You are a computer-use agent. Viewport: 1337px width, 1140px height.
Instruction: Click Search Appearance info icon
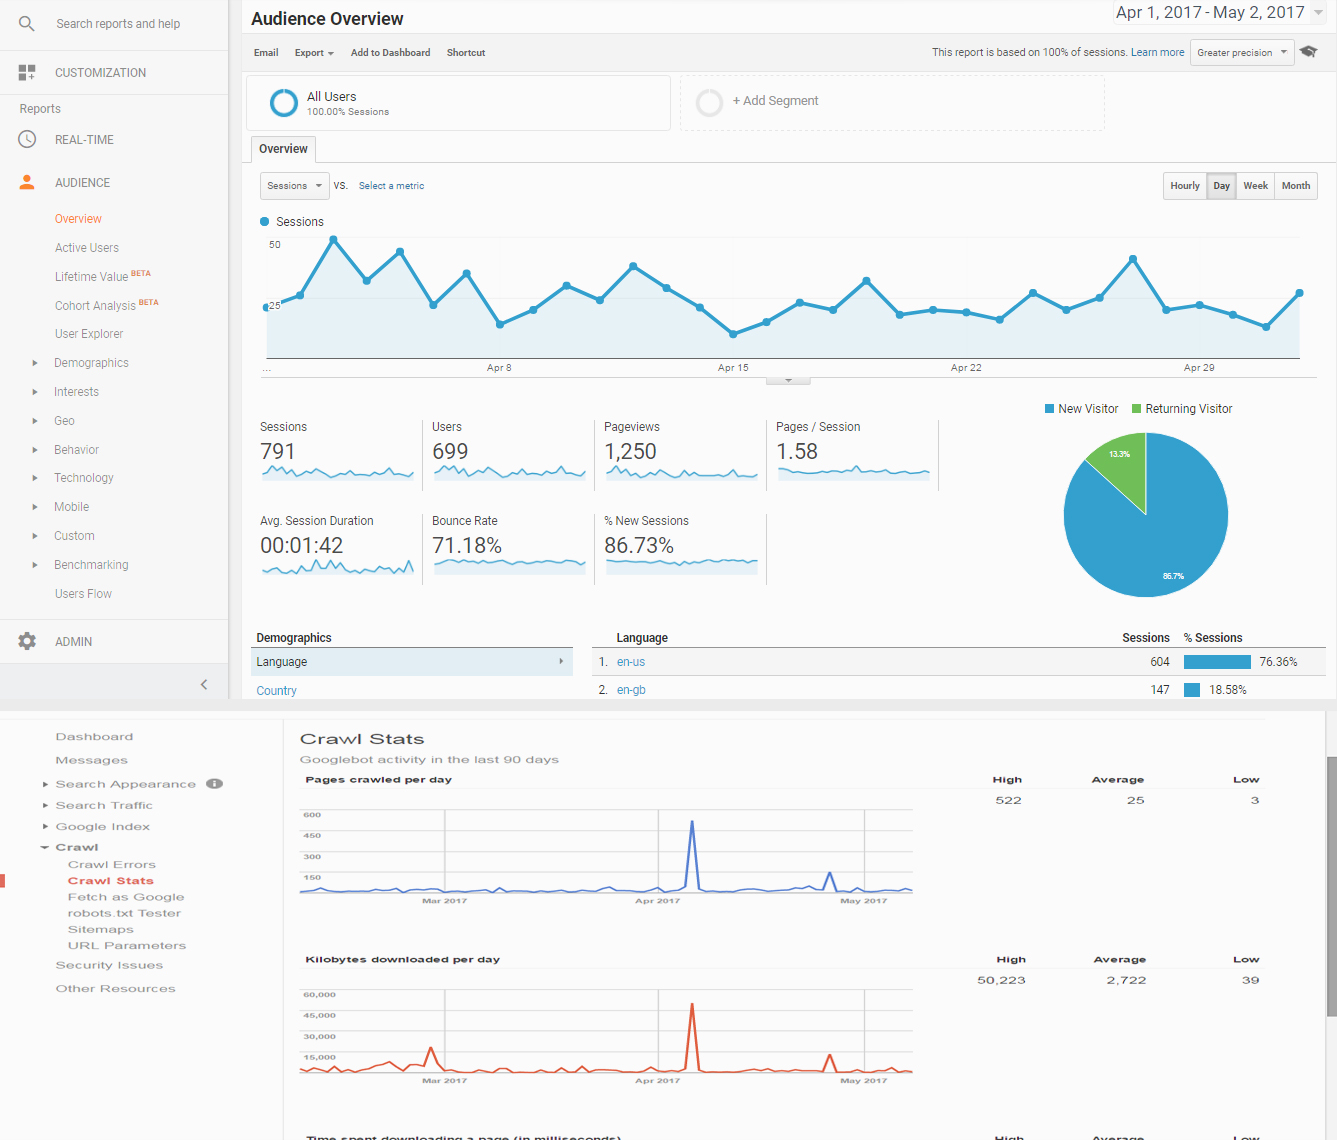coord(214,784)
